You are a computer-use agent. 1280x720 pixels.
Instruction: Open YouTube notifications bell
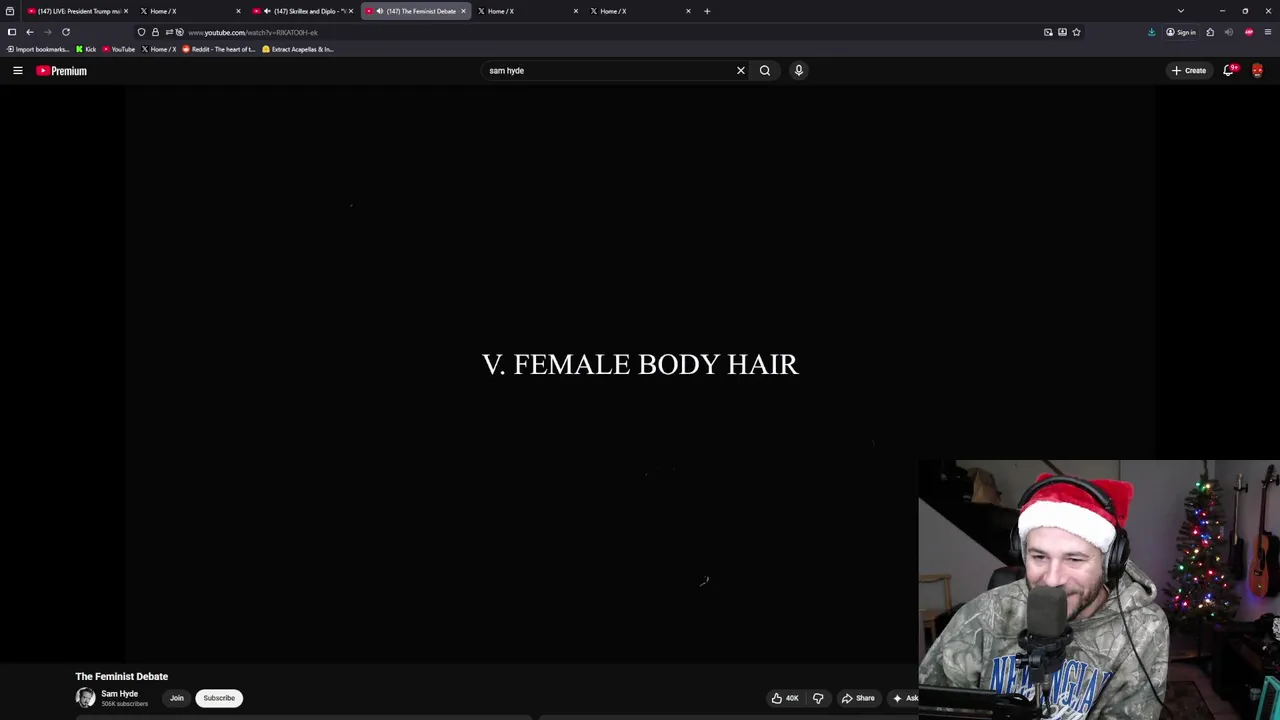(1229, 71)
